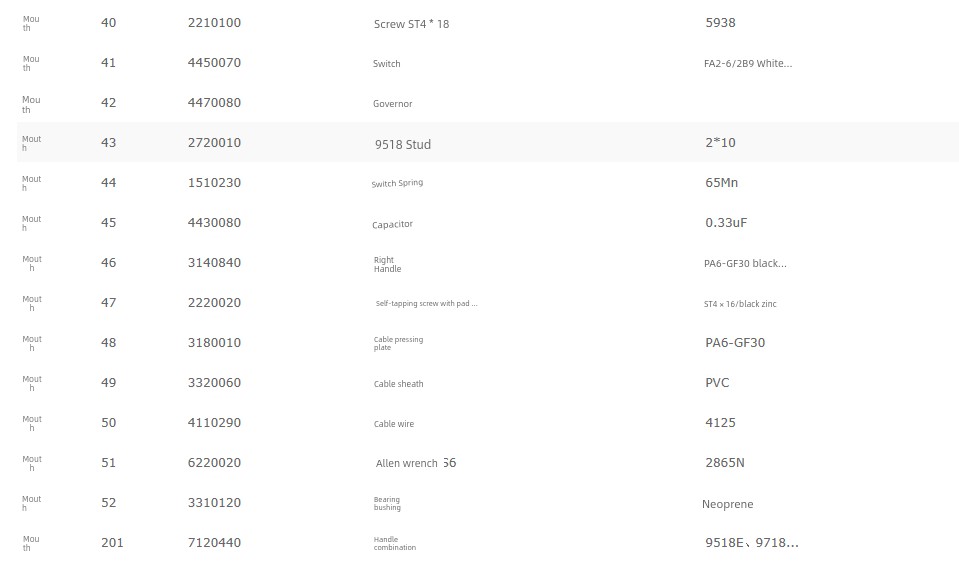Select the Handle combination row
This screenshot has height=576, width=959.
pos(487,542)
